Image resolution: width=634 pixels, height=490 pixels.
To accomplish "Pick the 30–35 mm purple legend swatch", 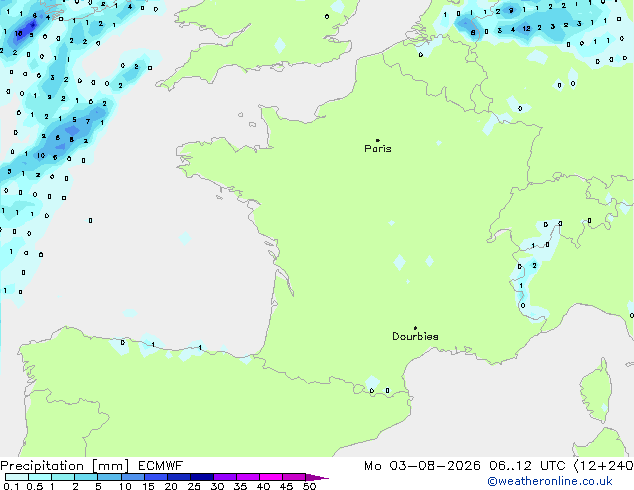I will (x=224, y=477).
